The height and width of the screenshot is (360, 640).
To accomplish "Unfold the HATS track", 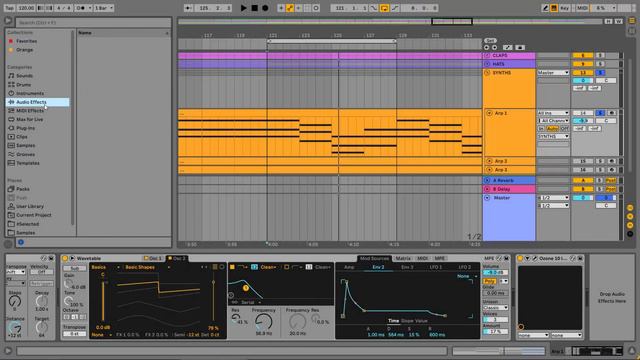I will point(487,64).
